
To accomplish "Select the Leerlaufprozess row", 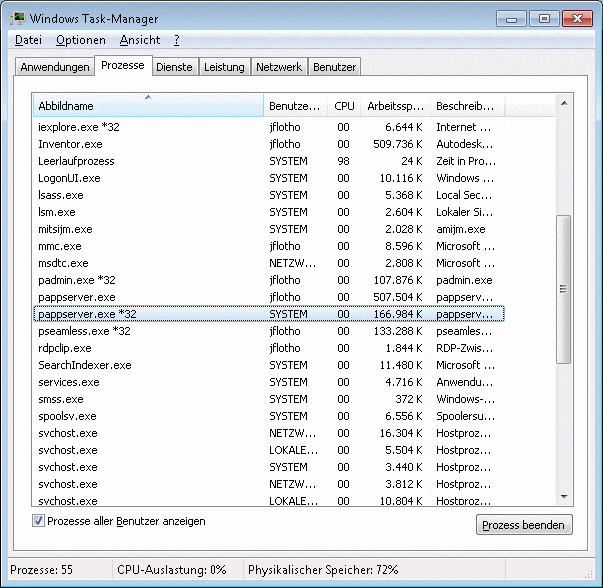I will (269, 161).
